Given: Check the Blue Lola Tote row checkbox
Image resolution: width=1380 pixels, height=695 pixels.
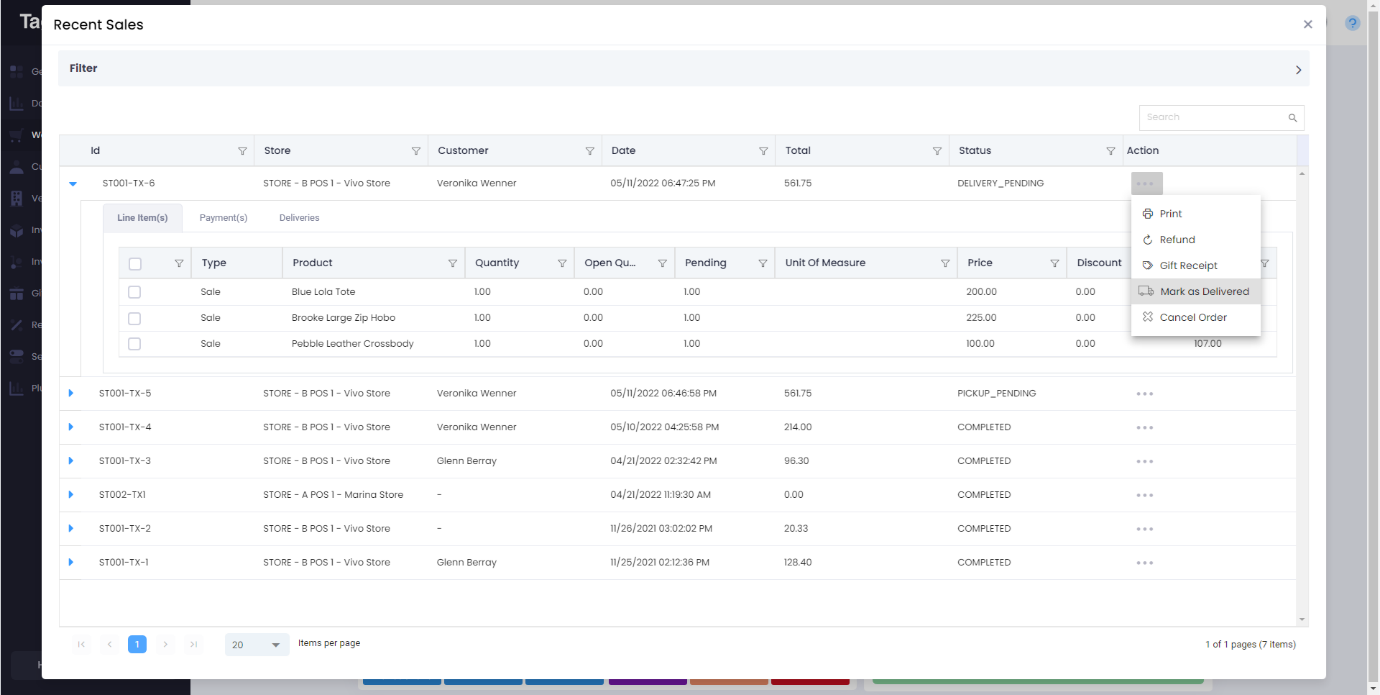Looking at the screenshot, I should click(134, 292).
